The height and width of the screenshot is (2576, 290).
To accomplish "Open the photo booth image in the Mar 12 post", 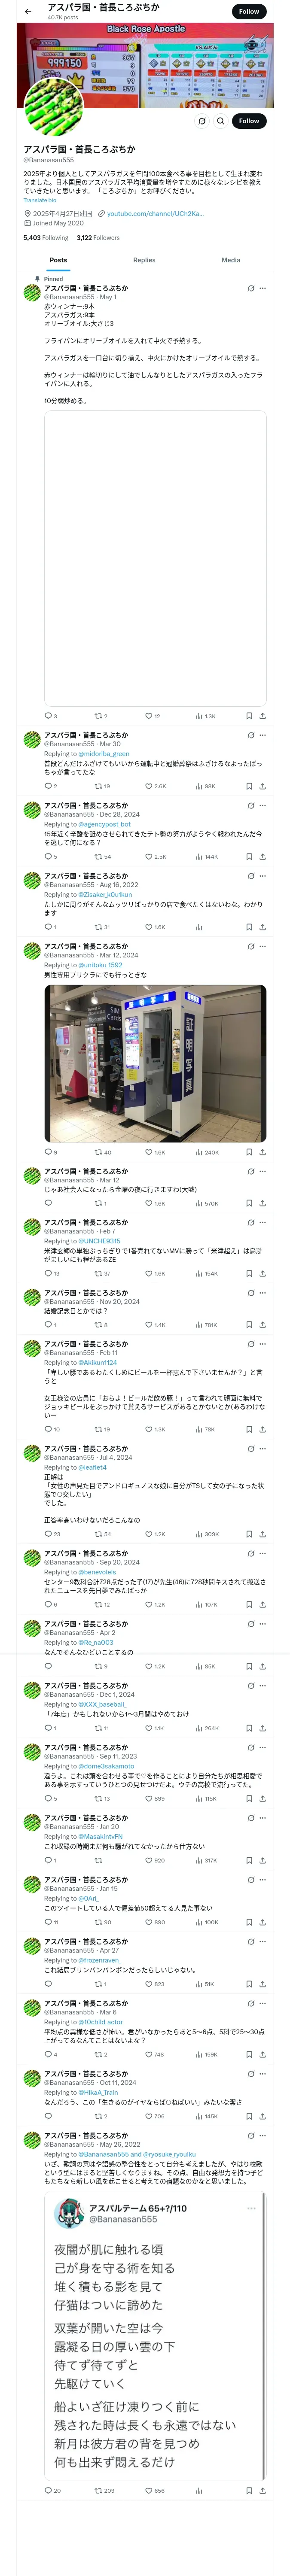I will (155, 1063).
